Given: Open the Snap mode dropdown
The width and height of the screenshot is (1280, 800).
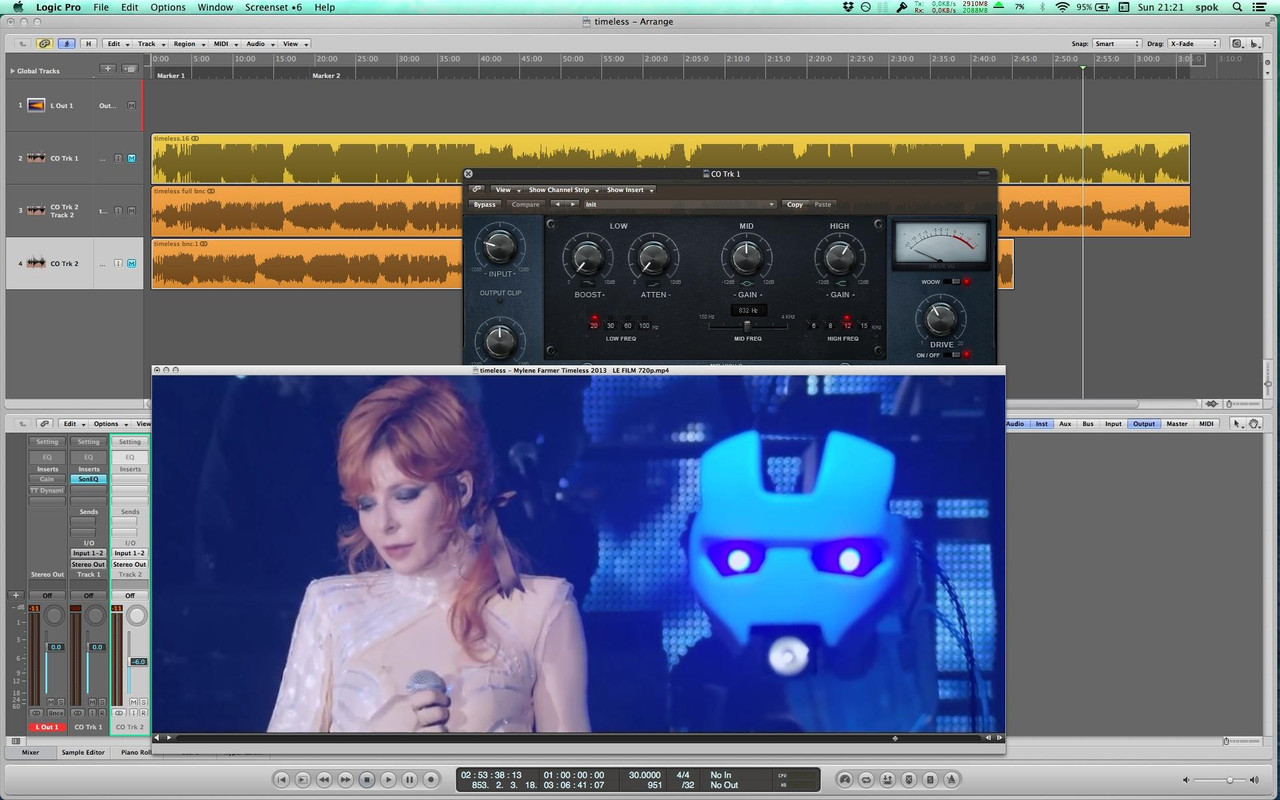Looking at the screenshot, I should (x=1117, y=44).
